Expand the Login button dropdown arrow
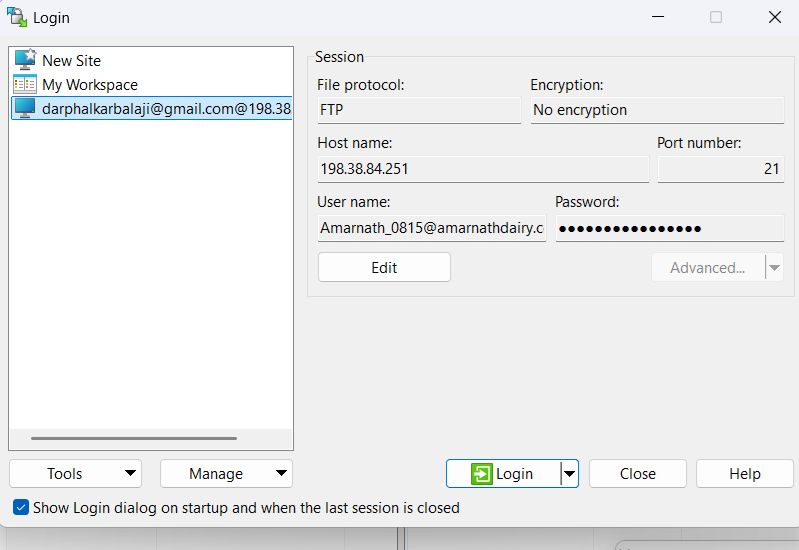 pos(569,474)
